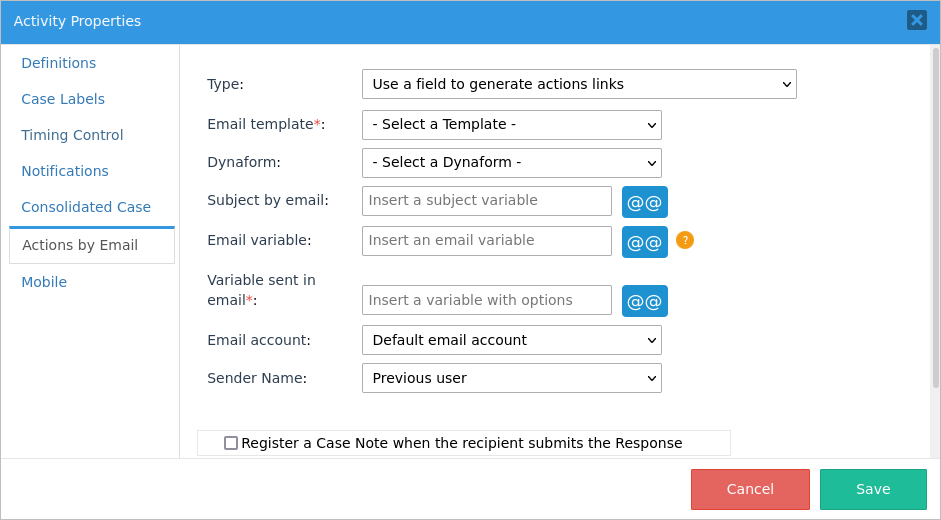Enable Register a Case Note checkbox
Image resolution: width=941 pixels, height=520 pixels.
coord(231,443)
